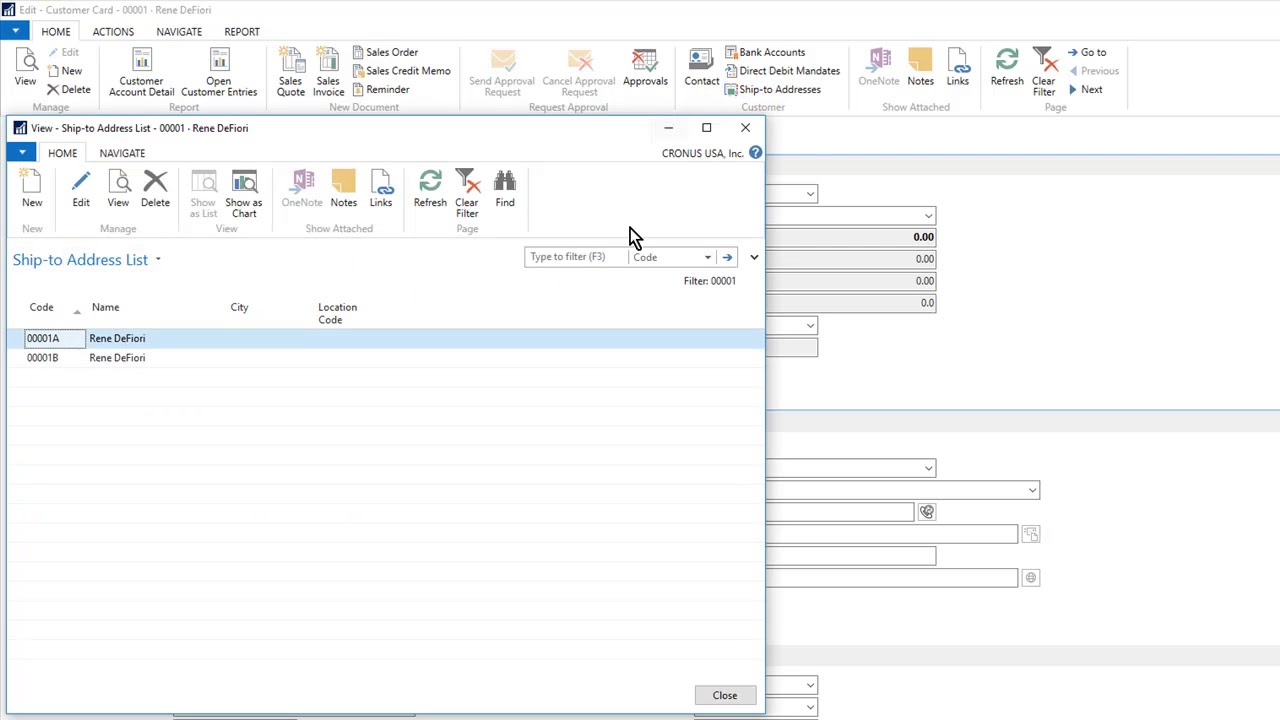Open Code filter field dropdown
Viewport: 1280px width, 720px height.
(x=708, y=257)
